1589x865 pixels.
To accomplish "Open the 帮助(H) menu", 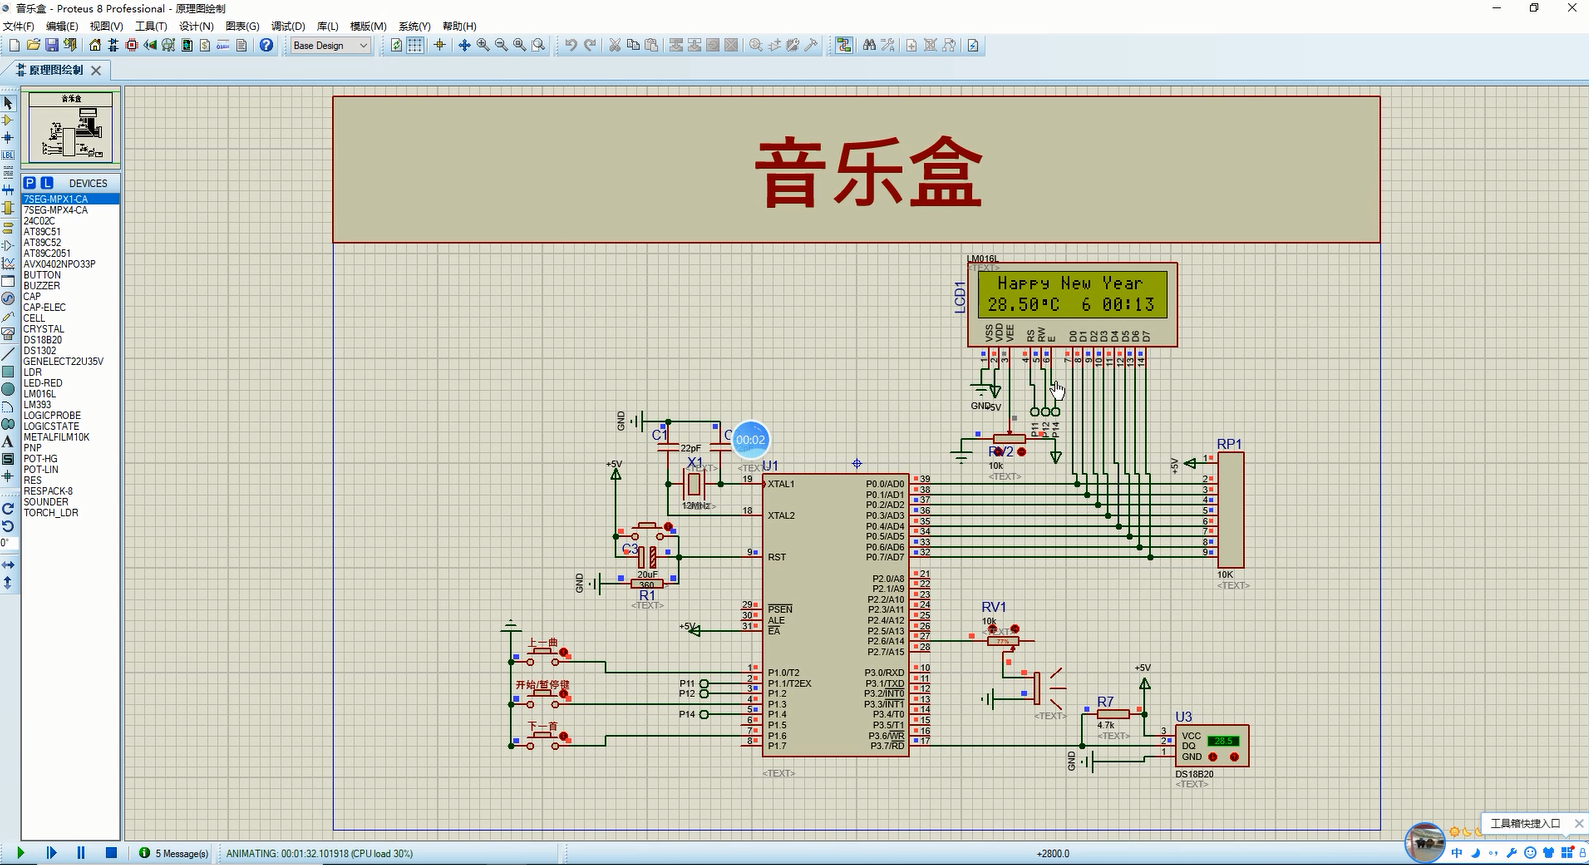I will tap(459, 26).
